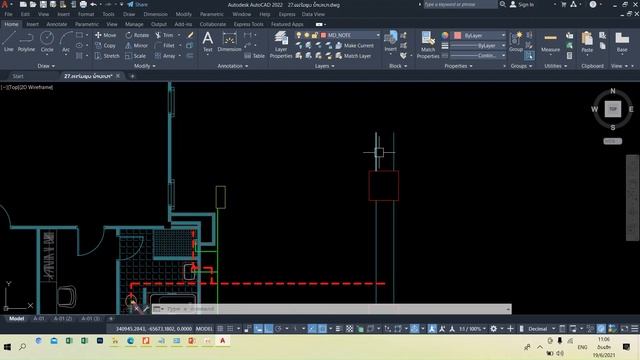Select the Polyline tool
The height and width of the screenshot is (360, 640).
pos(26,41)
